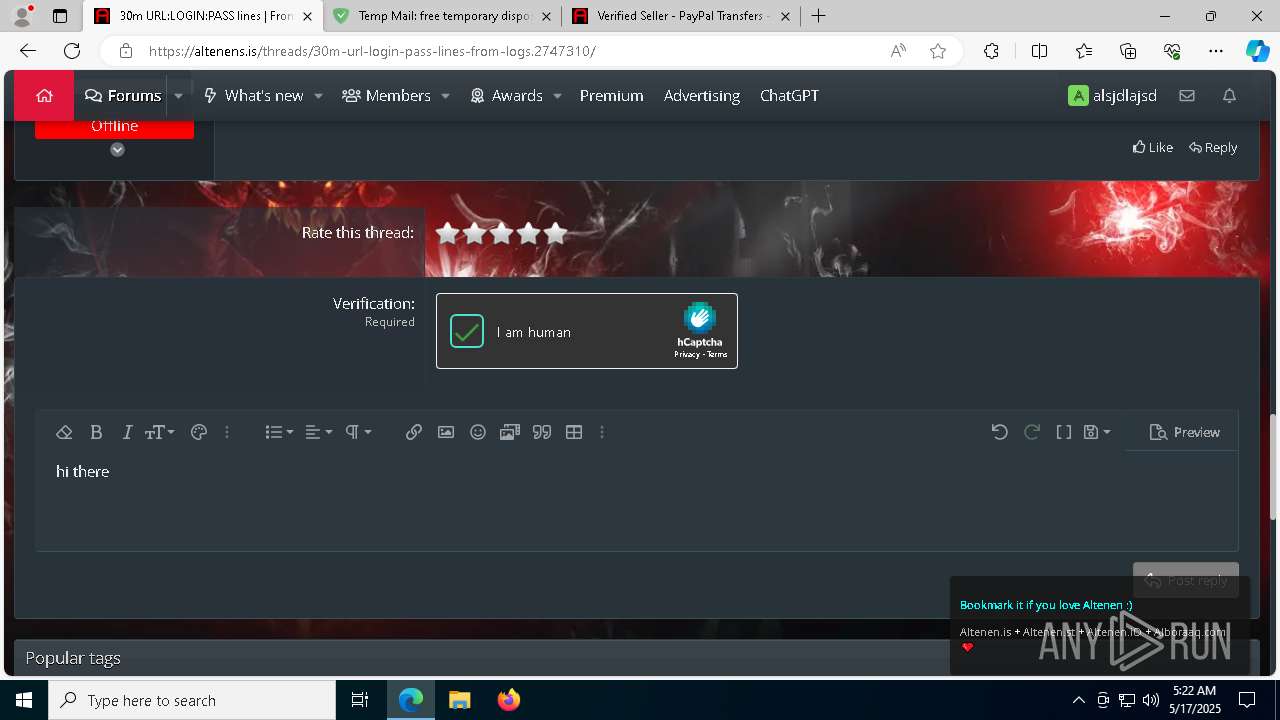Open the list type dropdown

click(279, 432)
